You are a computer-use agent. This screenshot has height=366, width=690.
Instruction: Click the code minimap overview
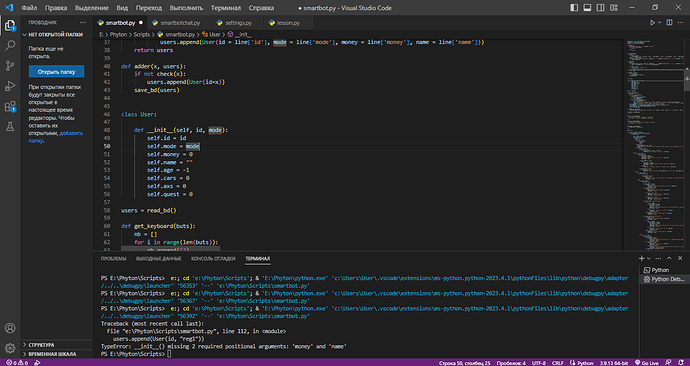tap(653, 145)
